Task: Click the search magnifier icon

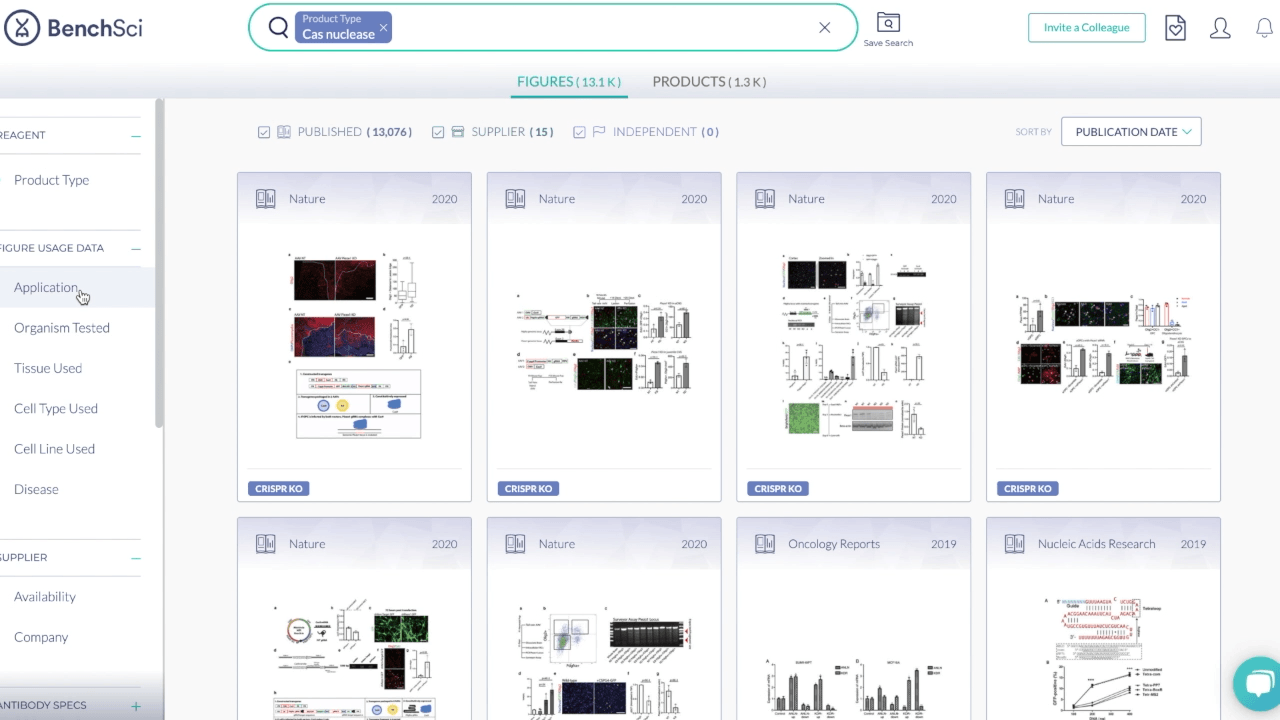Action: (x=278, y=27)
